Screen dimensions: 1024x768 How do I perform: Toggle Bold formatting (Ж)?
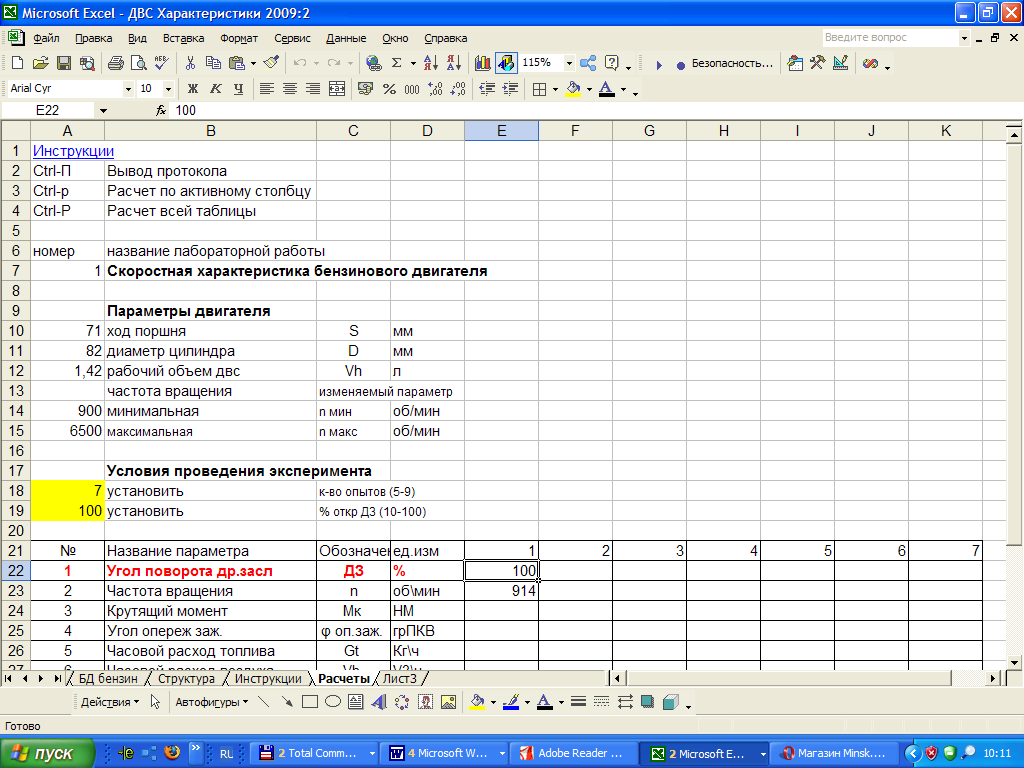pos(193,89)
